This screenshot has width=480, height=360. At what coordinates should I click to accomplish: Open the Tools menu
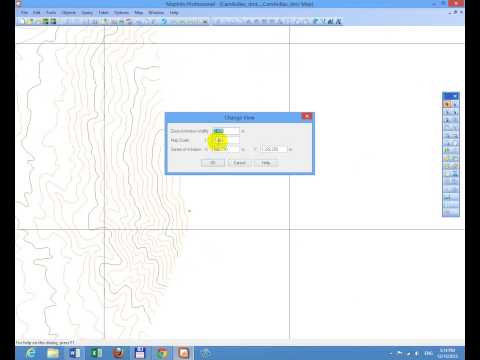pyautogui.click(x=51, y=13)
